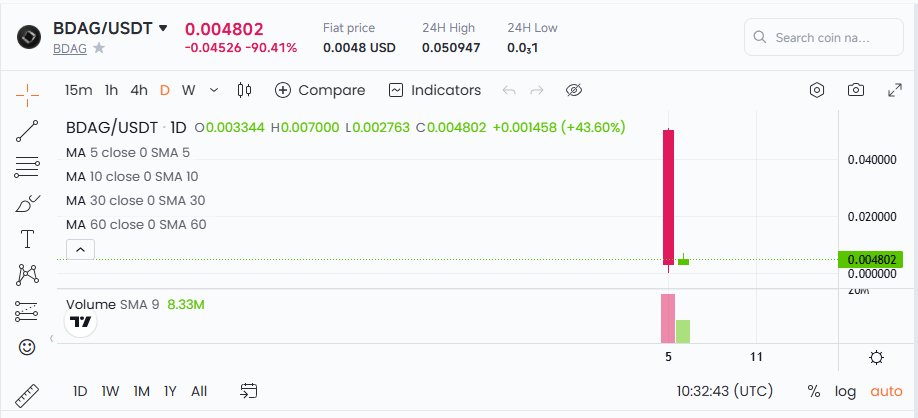The image size is (918, 418).
Task: Click the pink volume bar
Action: 668,318
